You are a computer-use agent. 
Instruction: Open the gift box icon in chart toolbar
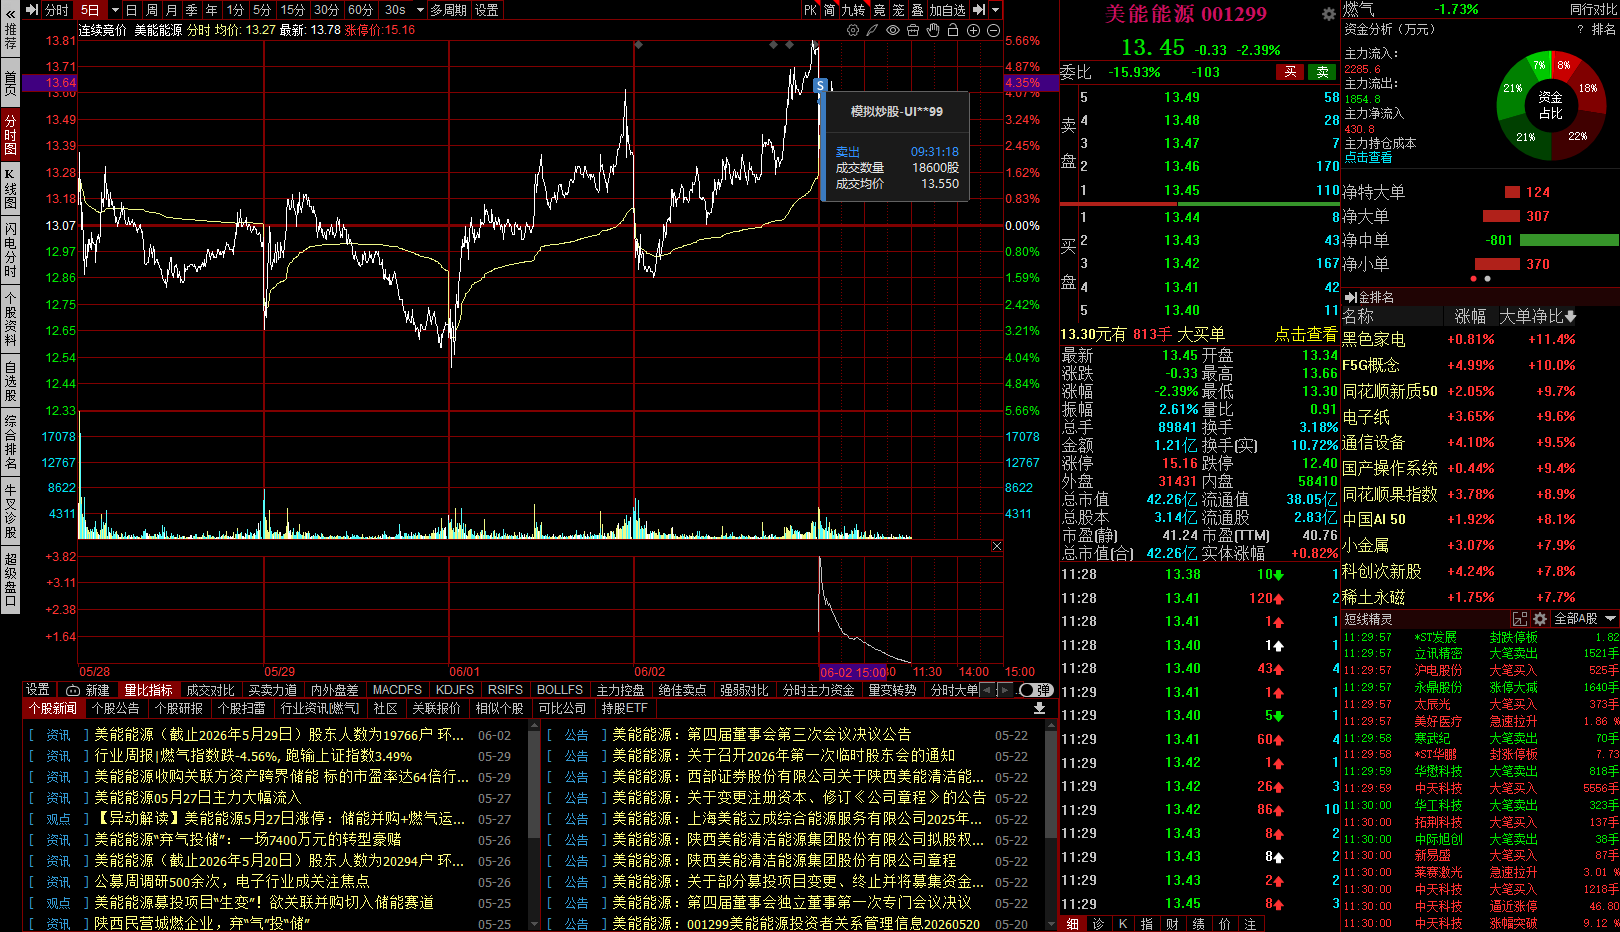[913, 30]
